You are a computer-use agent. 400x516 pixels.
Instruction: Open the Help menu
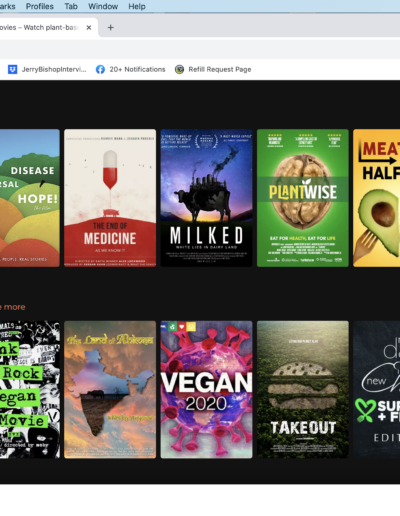[x=137, y=6]
